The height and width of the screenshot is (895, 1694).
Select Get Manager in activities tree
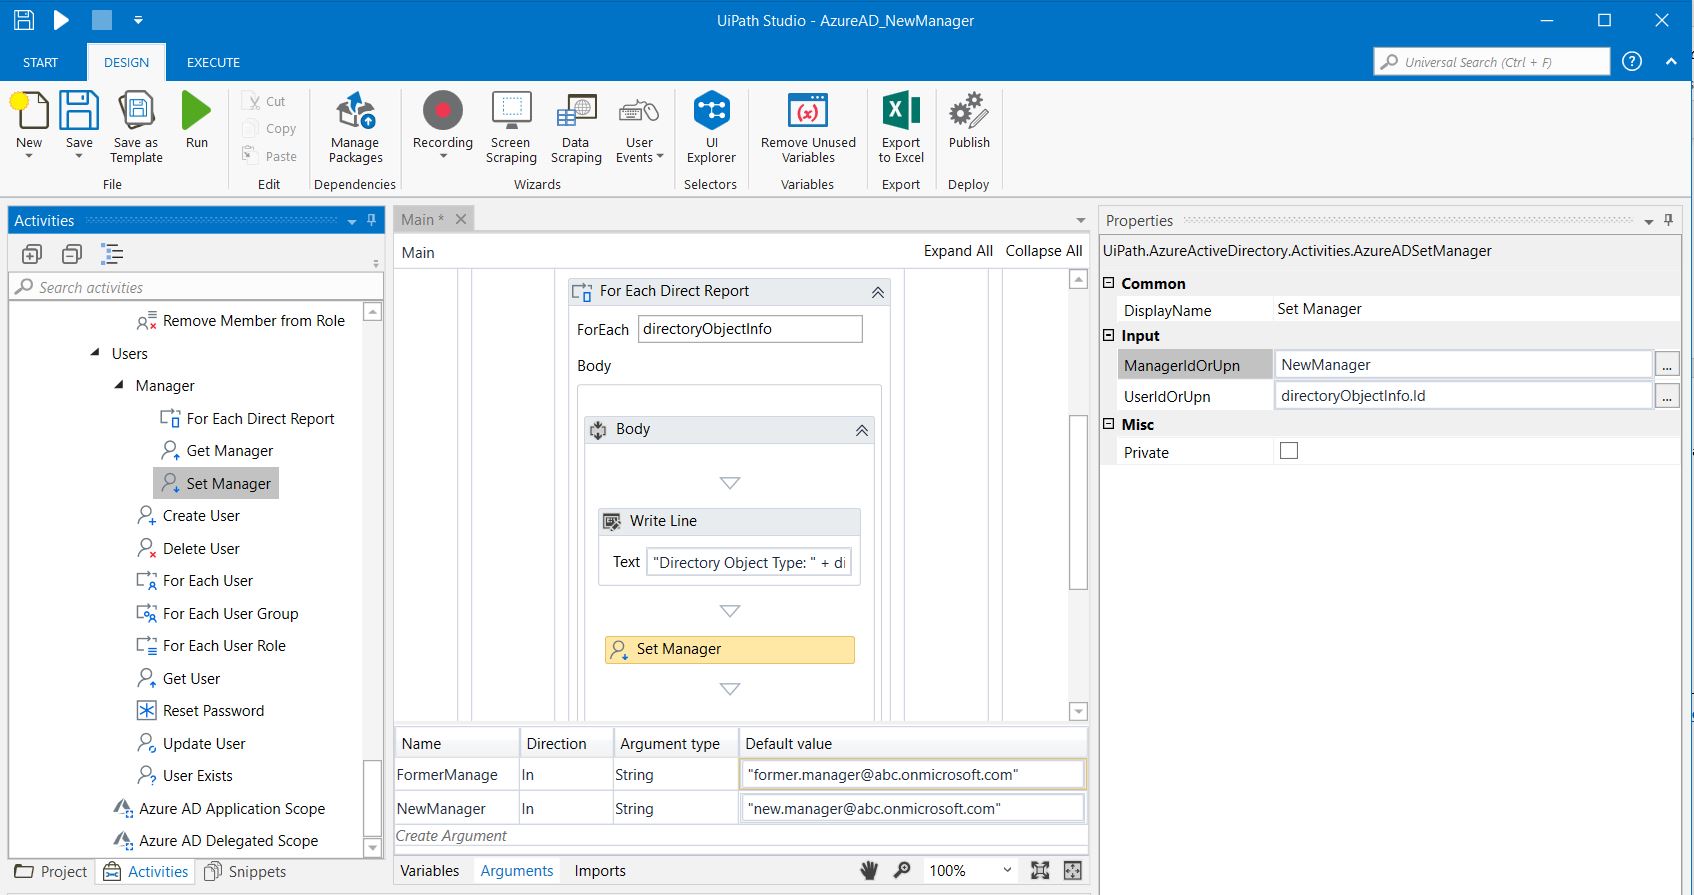(217, 451)
